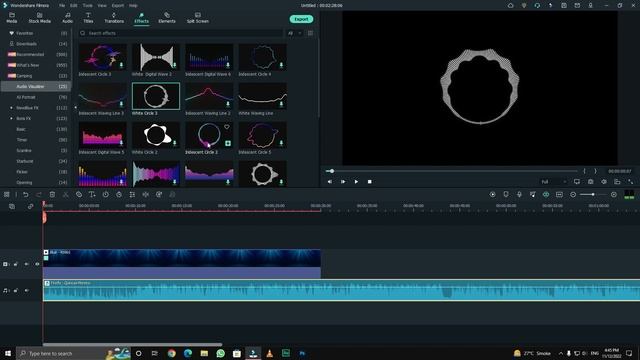Open the All filter dropdown
The width and height of the screenshot is (640, 360).
294,33
